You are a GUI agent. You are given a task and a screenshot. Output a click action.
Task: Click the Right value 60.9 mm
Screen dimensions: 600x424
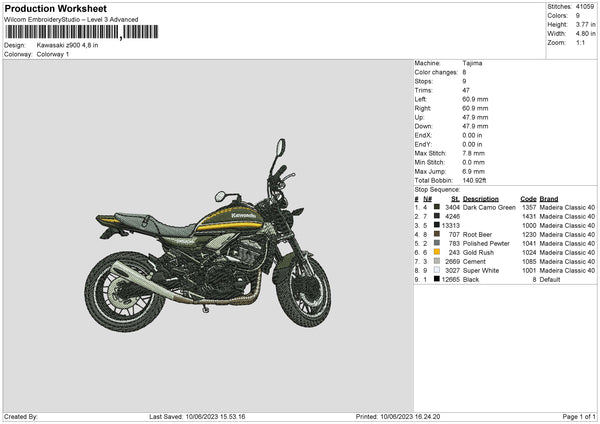pos(475,108)
